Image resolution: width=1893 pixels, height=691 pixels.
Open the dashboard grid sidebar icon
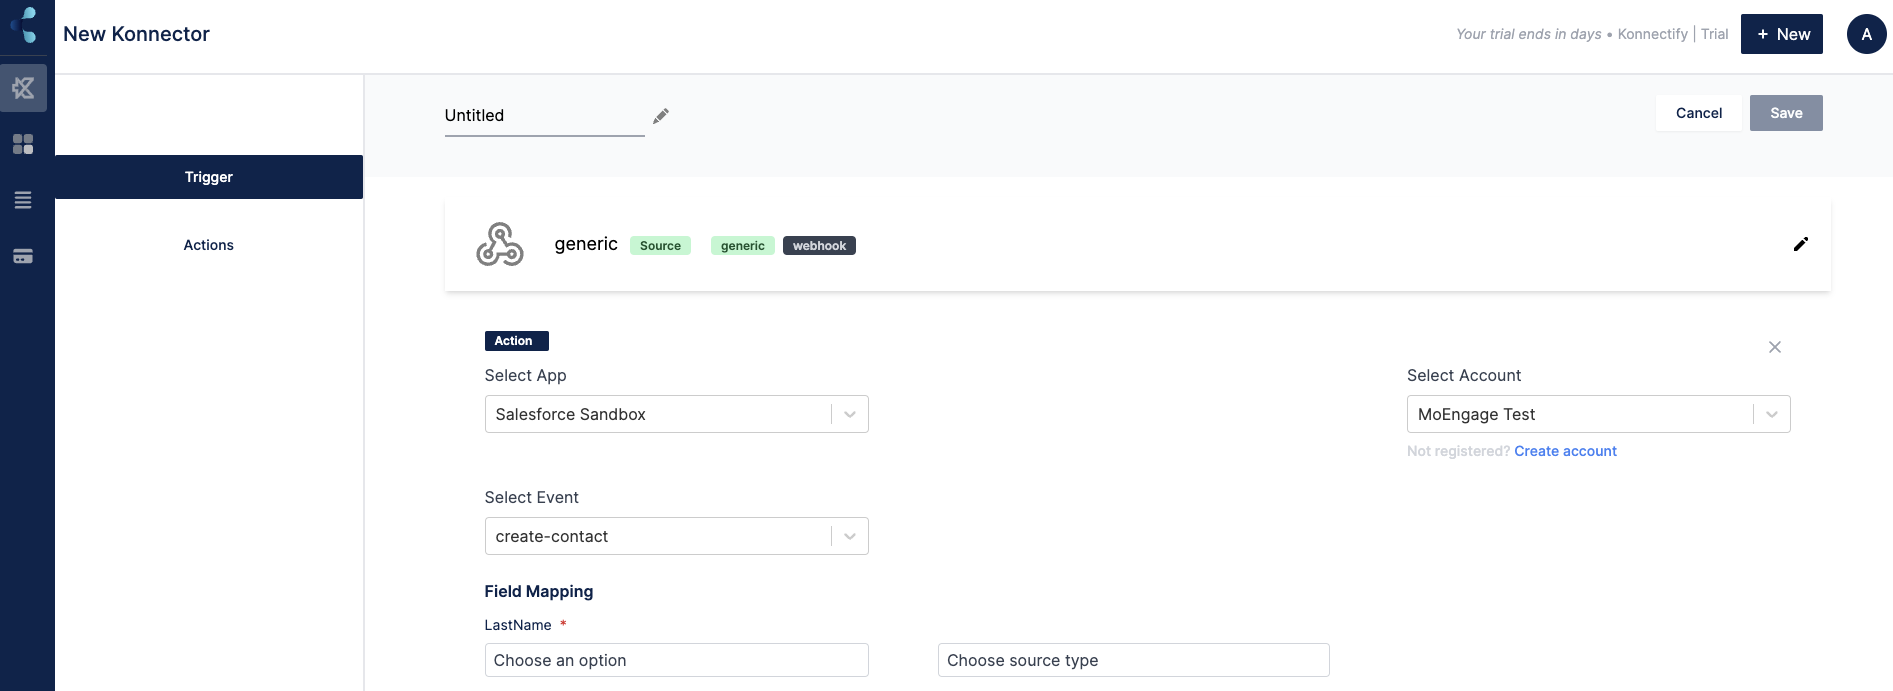pos(23,144)
